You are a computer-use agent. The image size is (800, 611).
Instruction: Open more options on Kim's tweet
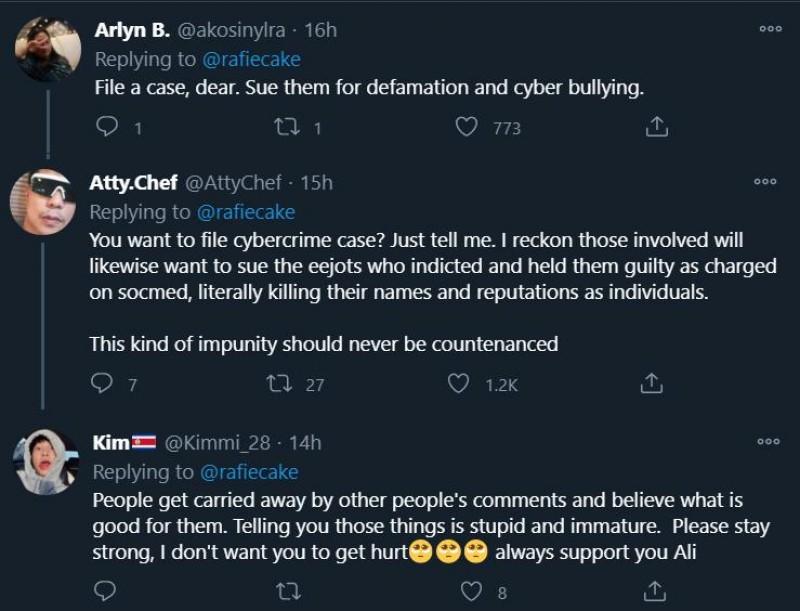coord(769,441)
